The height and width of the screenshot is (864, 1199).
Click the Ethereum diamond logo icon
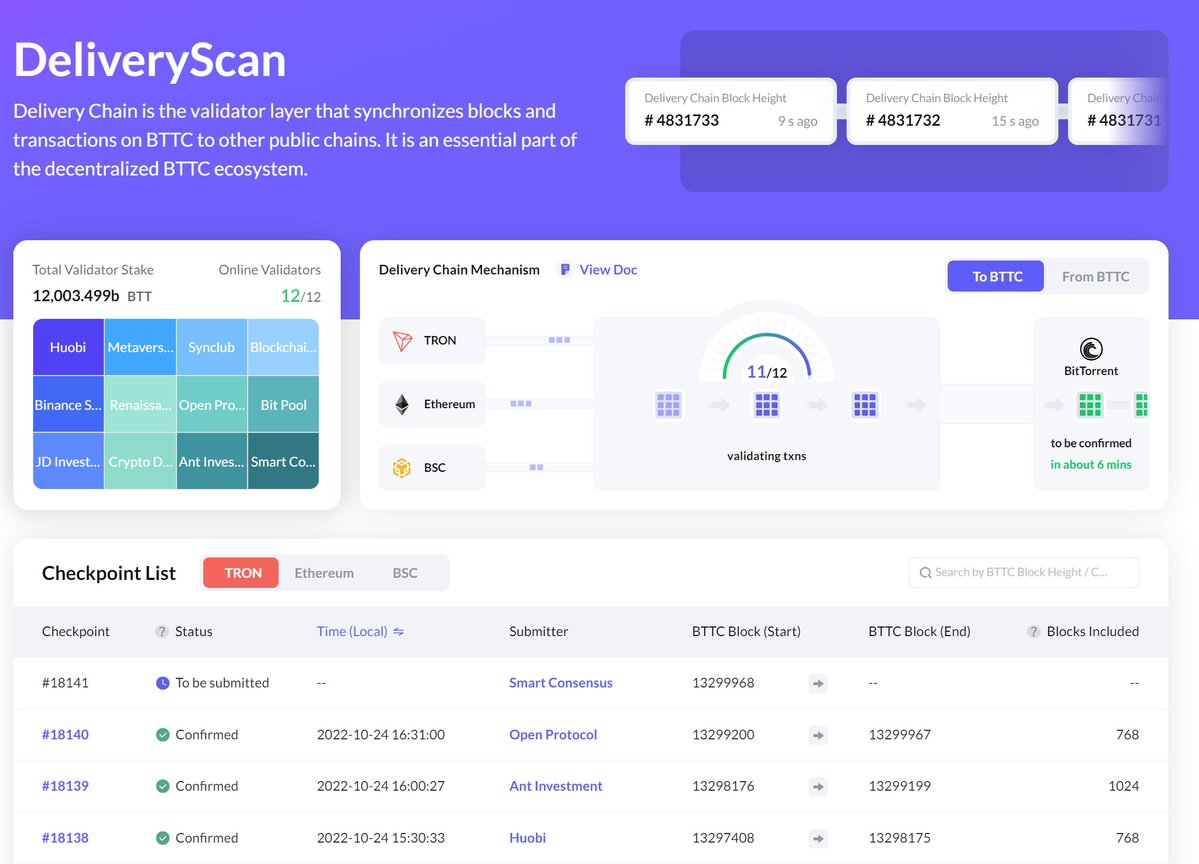pos(402,404)
